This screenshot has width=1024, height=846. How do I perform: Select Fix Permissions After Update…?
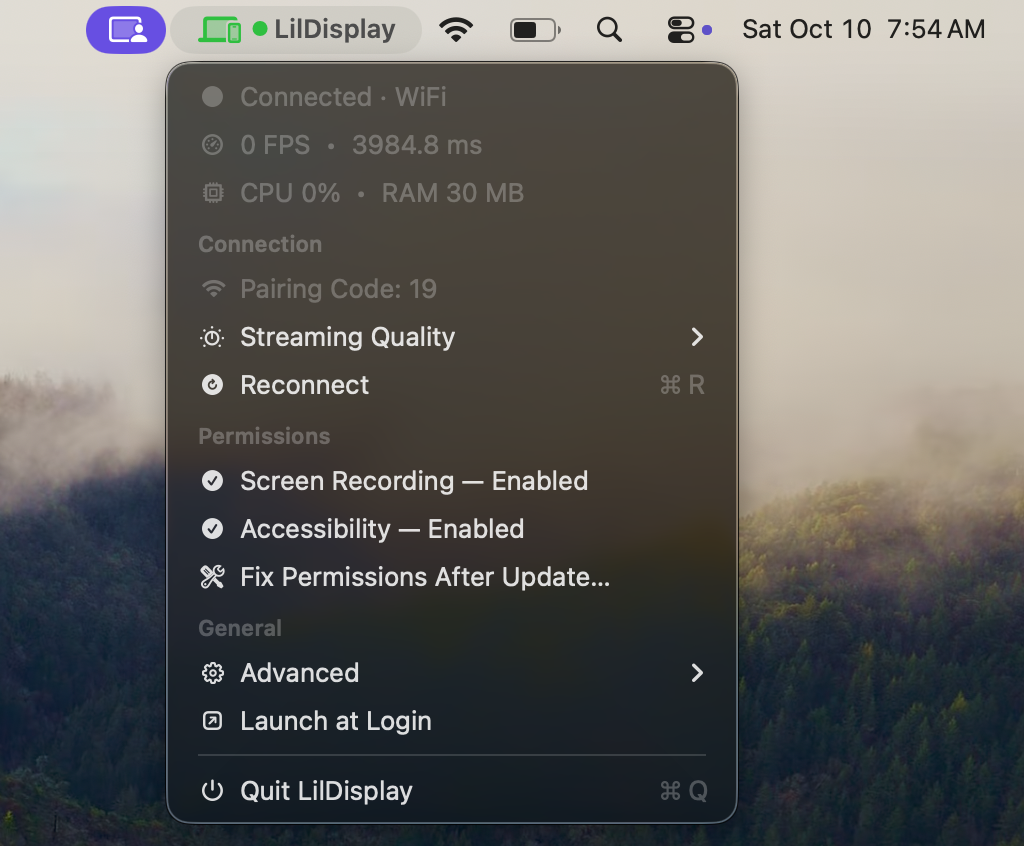point(452,577)
